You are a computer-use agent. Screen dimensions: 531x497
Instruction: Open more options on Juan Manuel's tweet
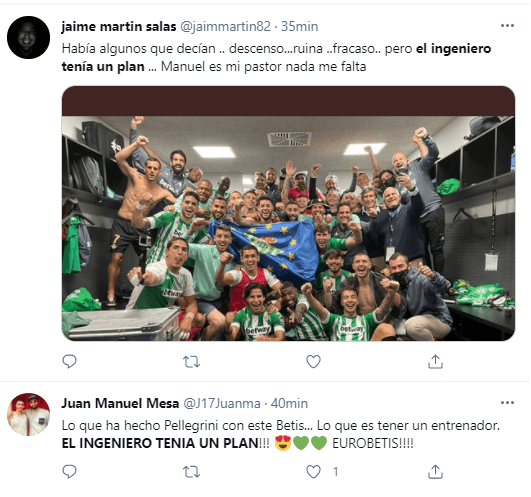[x=507, y=403]
